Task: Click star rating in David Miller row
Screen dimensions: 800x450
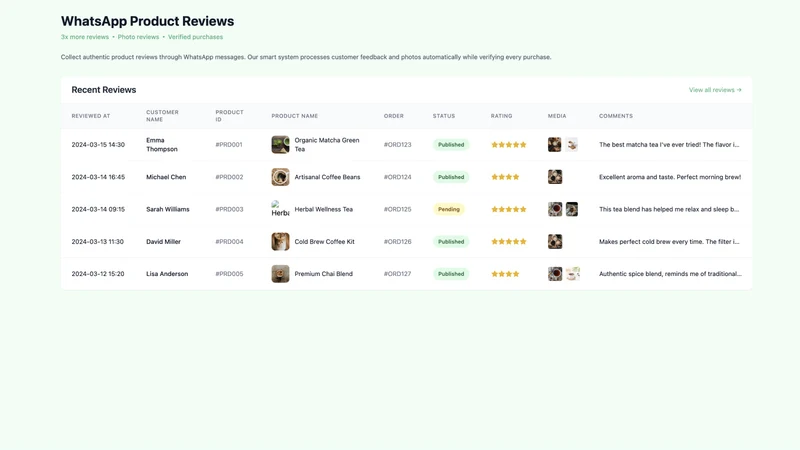Action: click(x=509, y=242)
